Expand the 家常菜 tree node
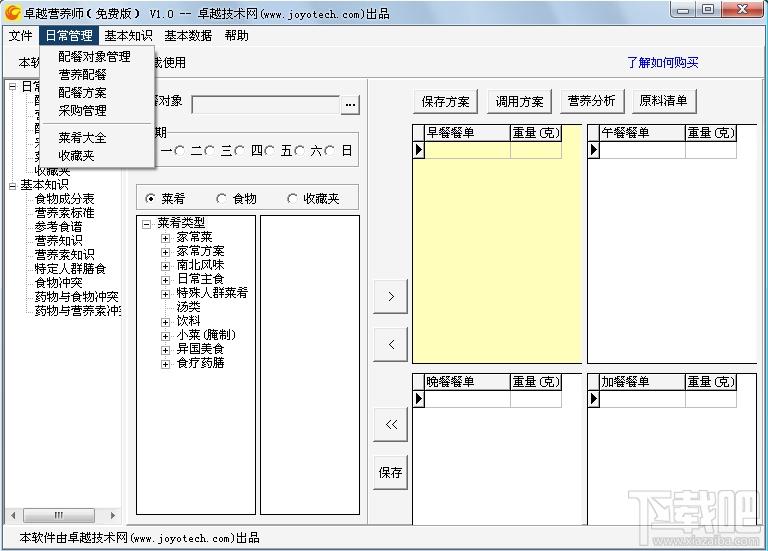768x551 pixels. point(166,238)
